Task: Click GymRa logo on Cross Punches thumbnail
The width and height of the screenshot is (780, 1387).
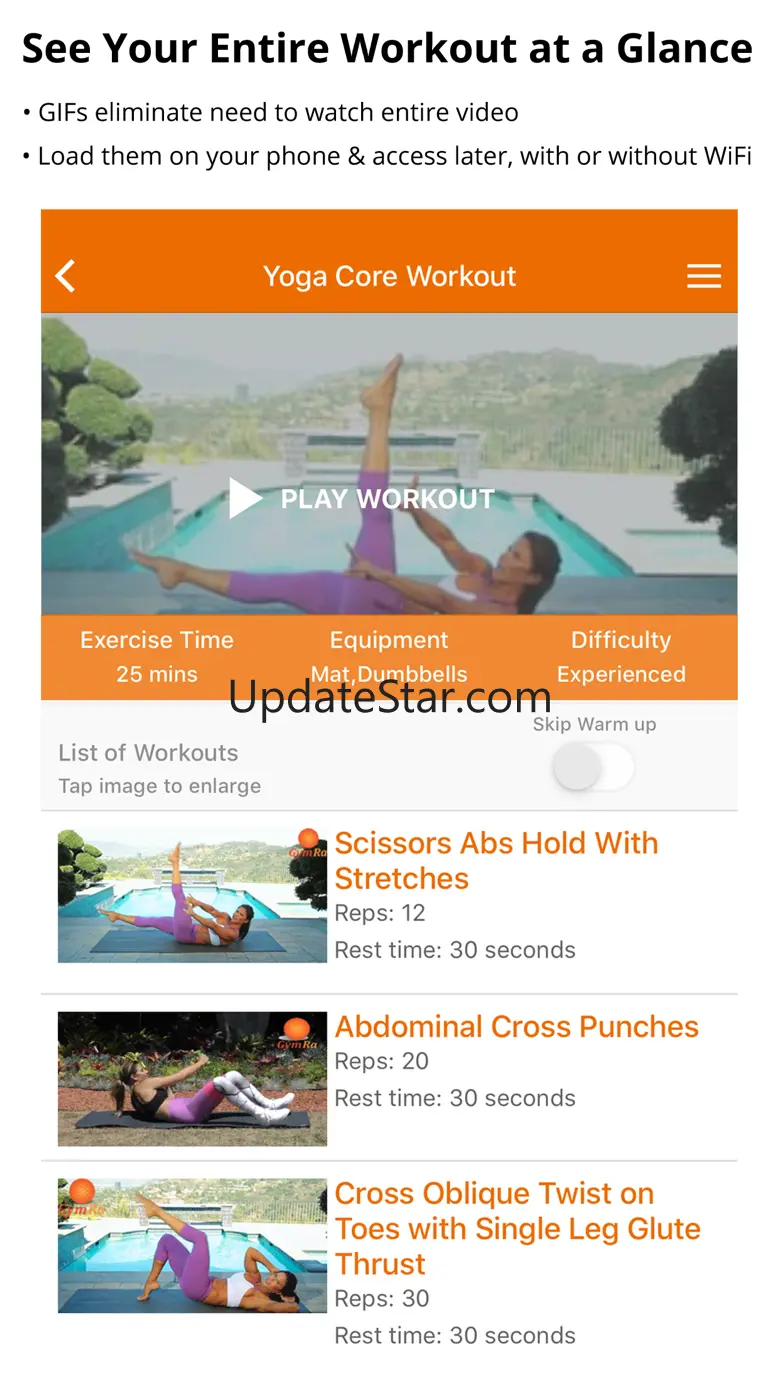Action: (x=297, y=1033)
